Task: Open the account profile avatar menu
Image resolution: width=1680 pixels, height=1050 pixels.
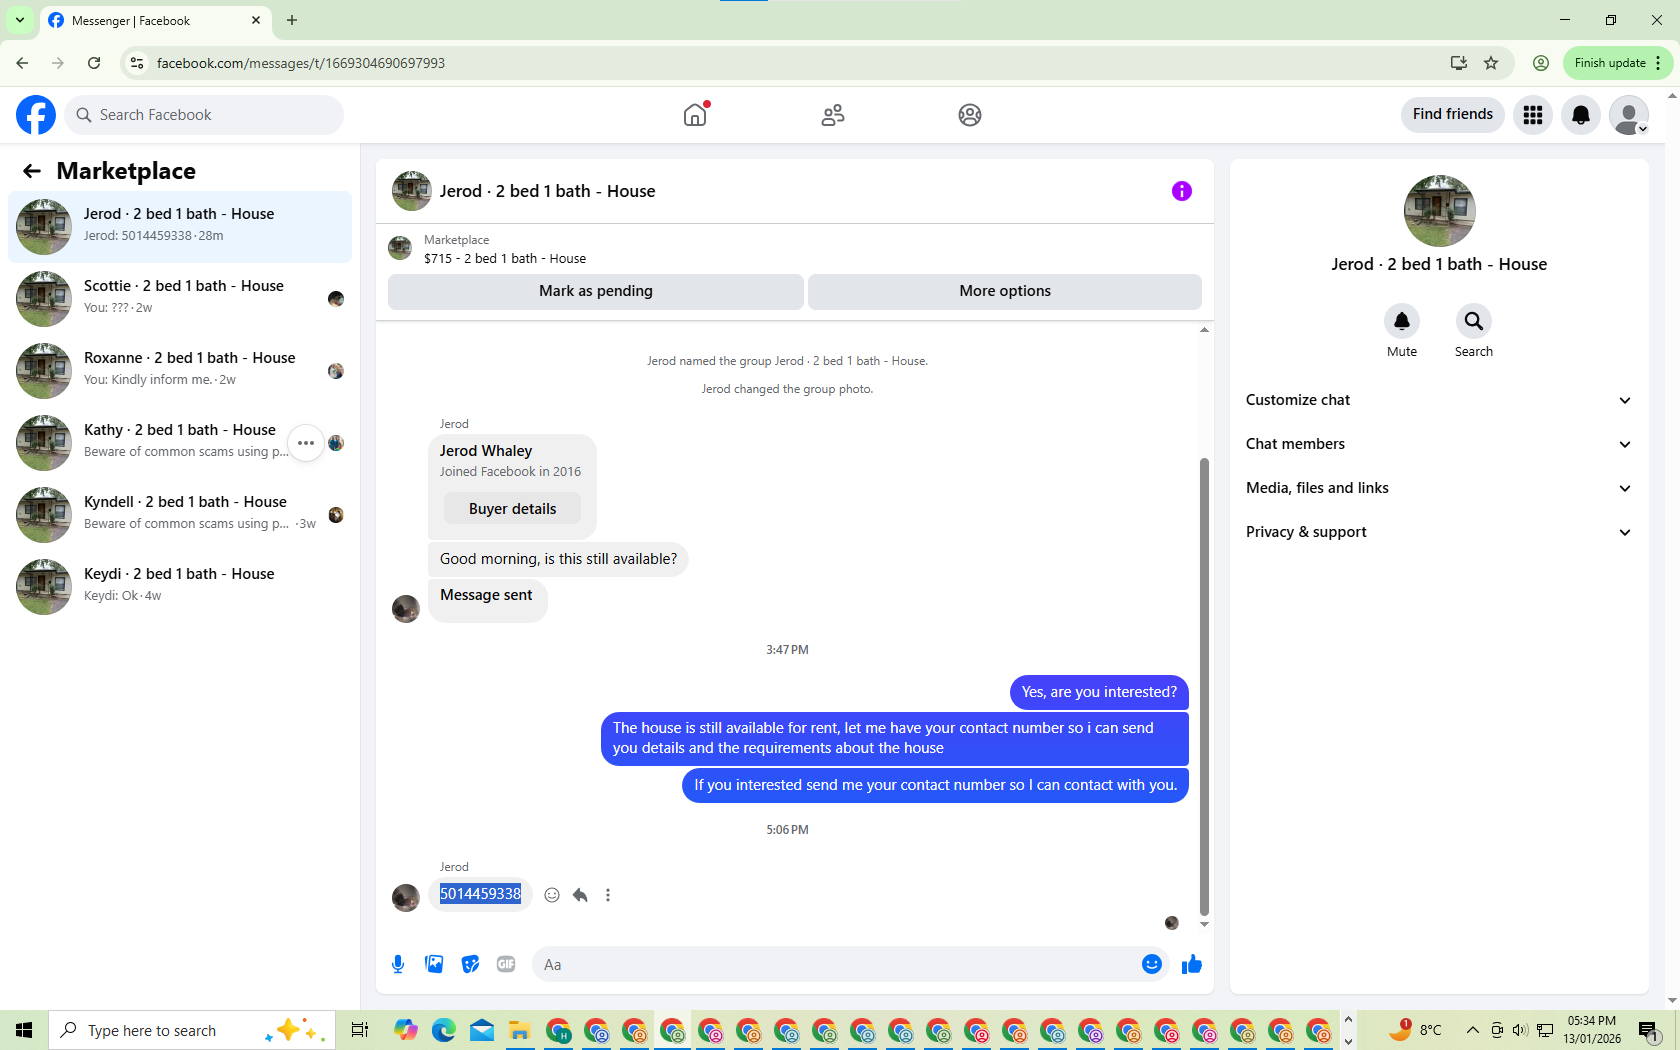Action: pos(1629,115)
